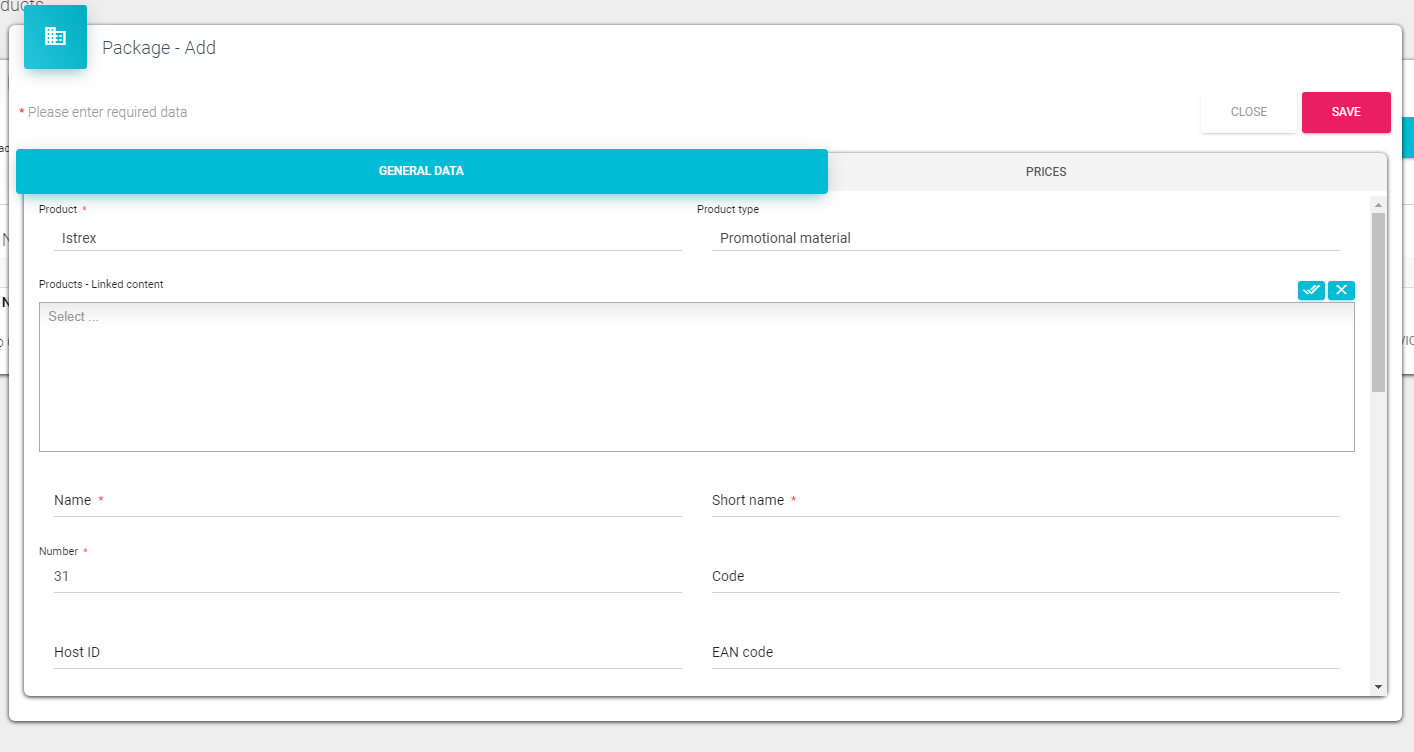Click the Close button
The image size is (1414, 752).
(x=1248, y=112)
